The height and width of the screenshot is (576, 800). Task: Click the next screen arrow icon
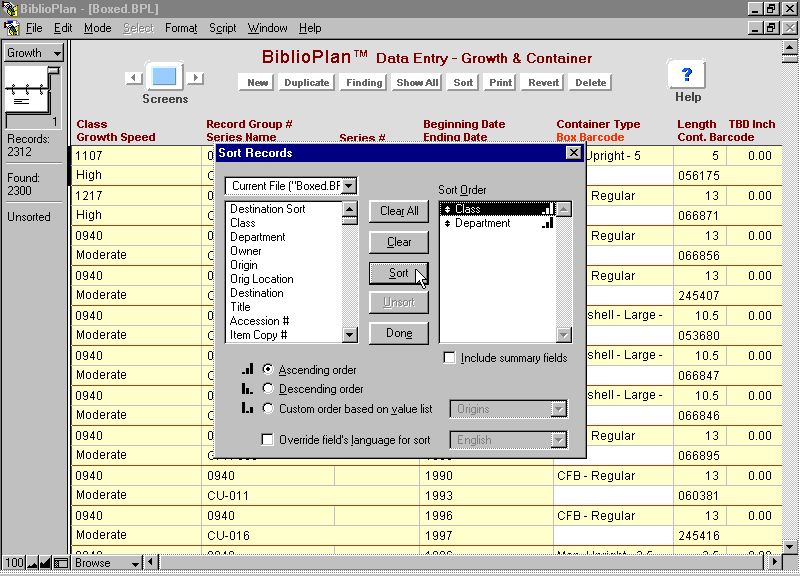tap(195, 78)
